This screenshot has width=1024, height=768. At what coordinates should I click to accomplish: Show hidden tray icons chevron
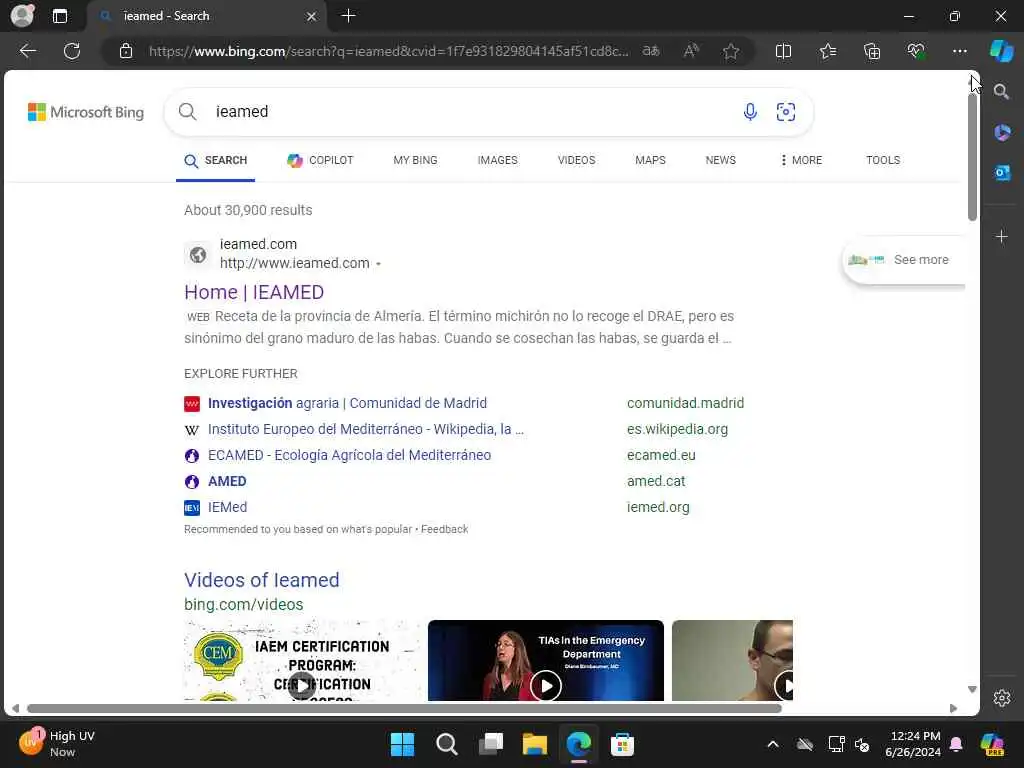point(773,744)
